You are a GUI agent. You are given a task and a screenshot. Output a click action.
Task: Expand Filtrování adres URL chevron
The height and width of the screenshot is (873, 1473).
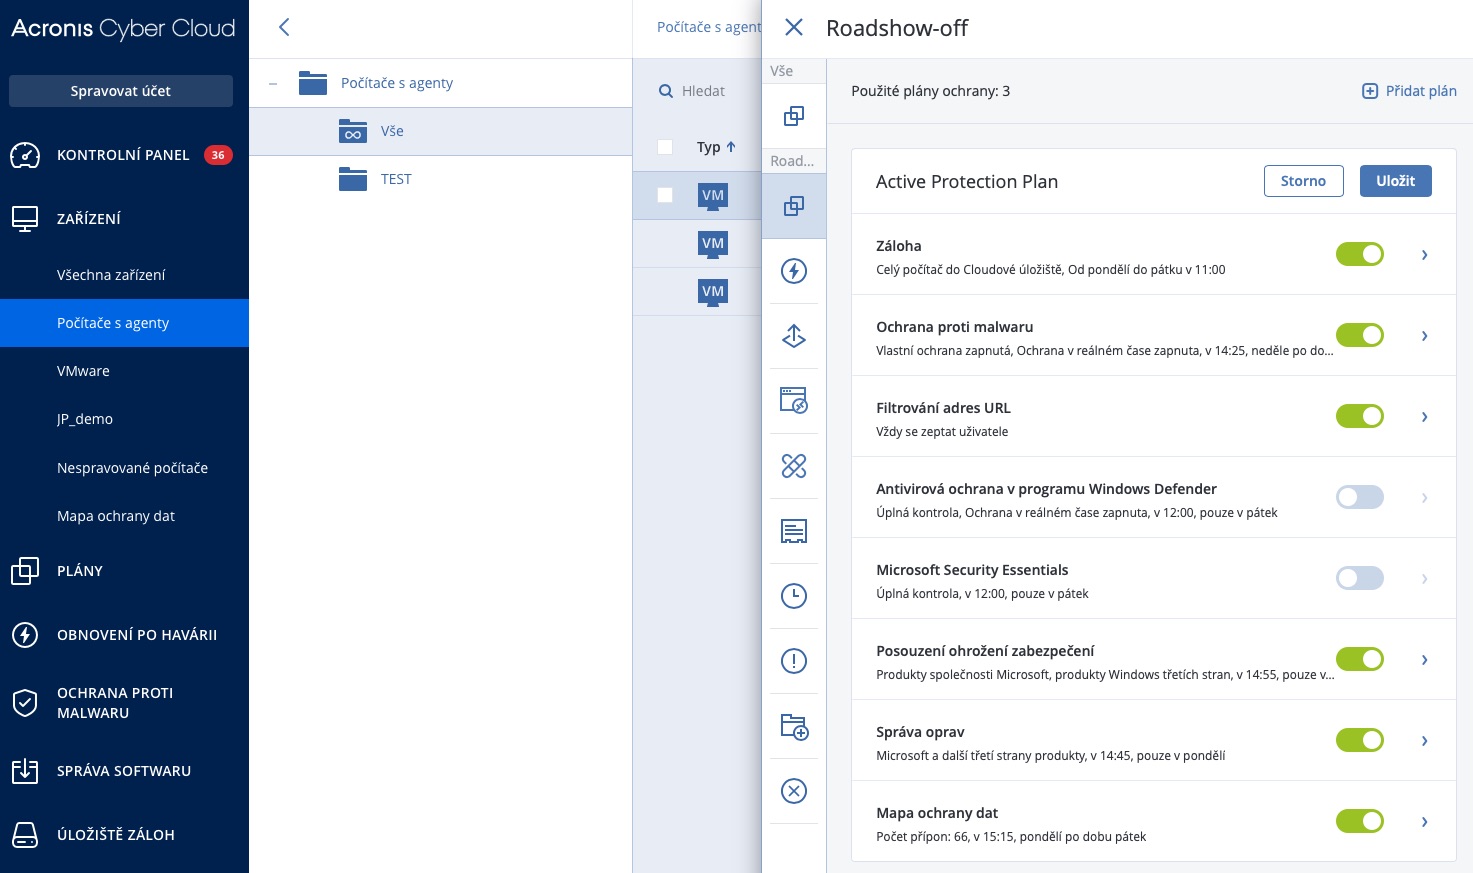(1424, 417)
